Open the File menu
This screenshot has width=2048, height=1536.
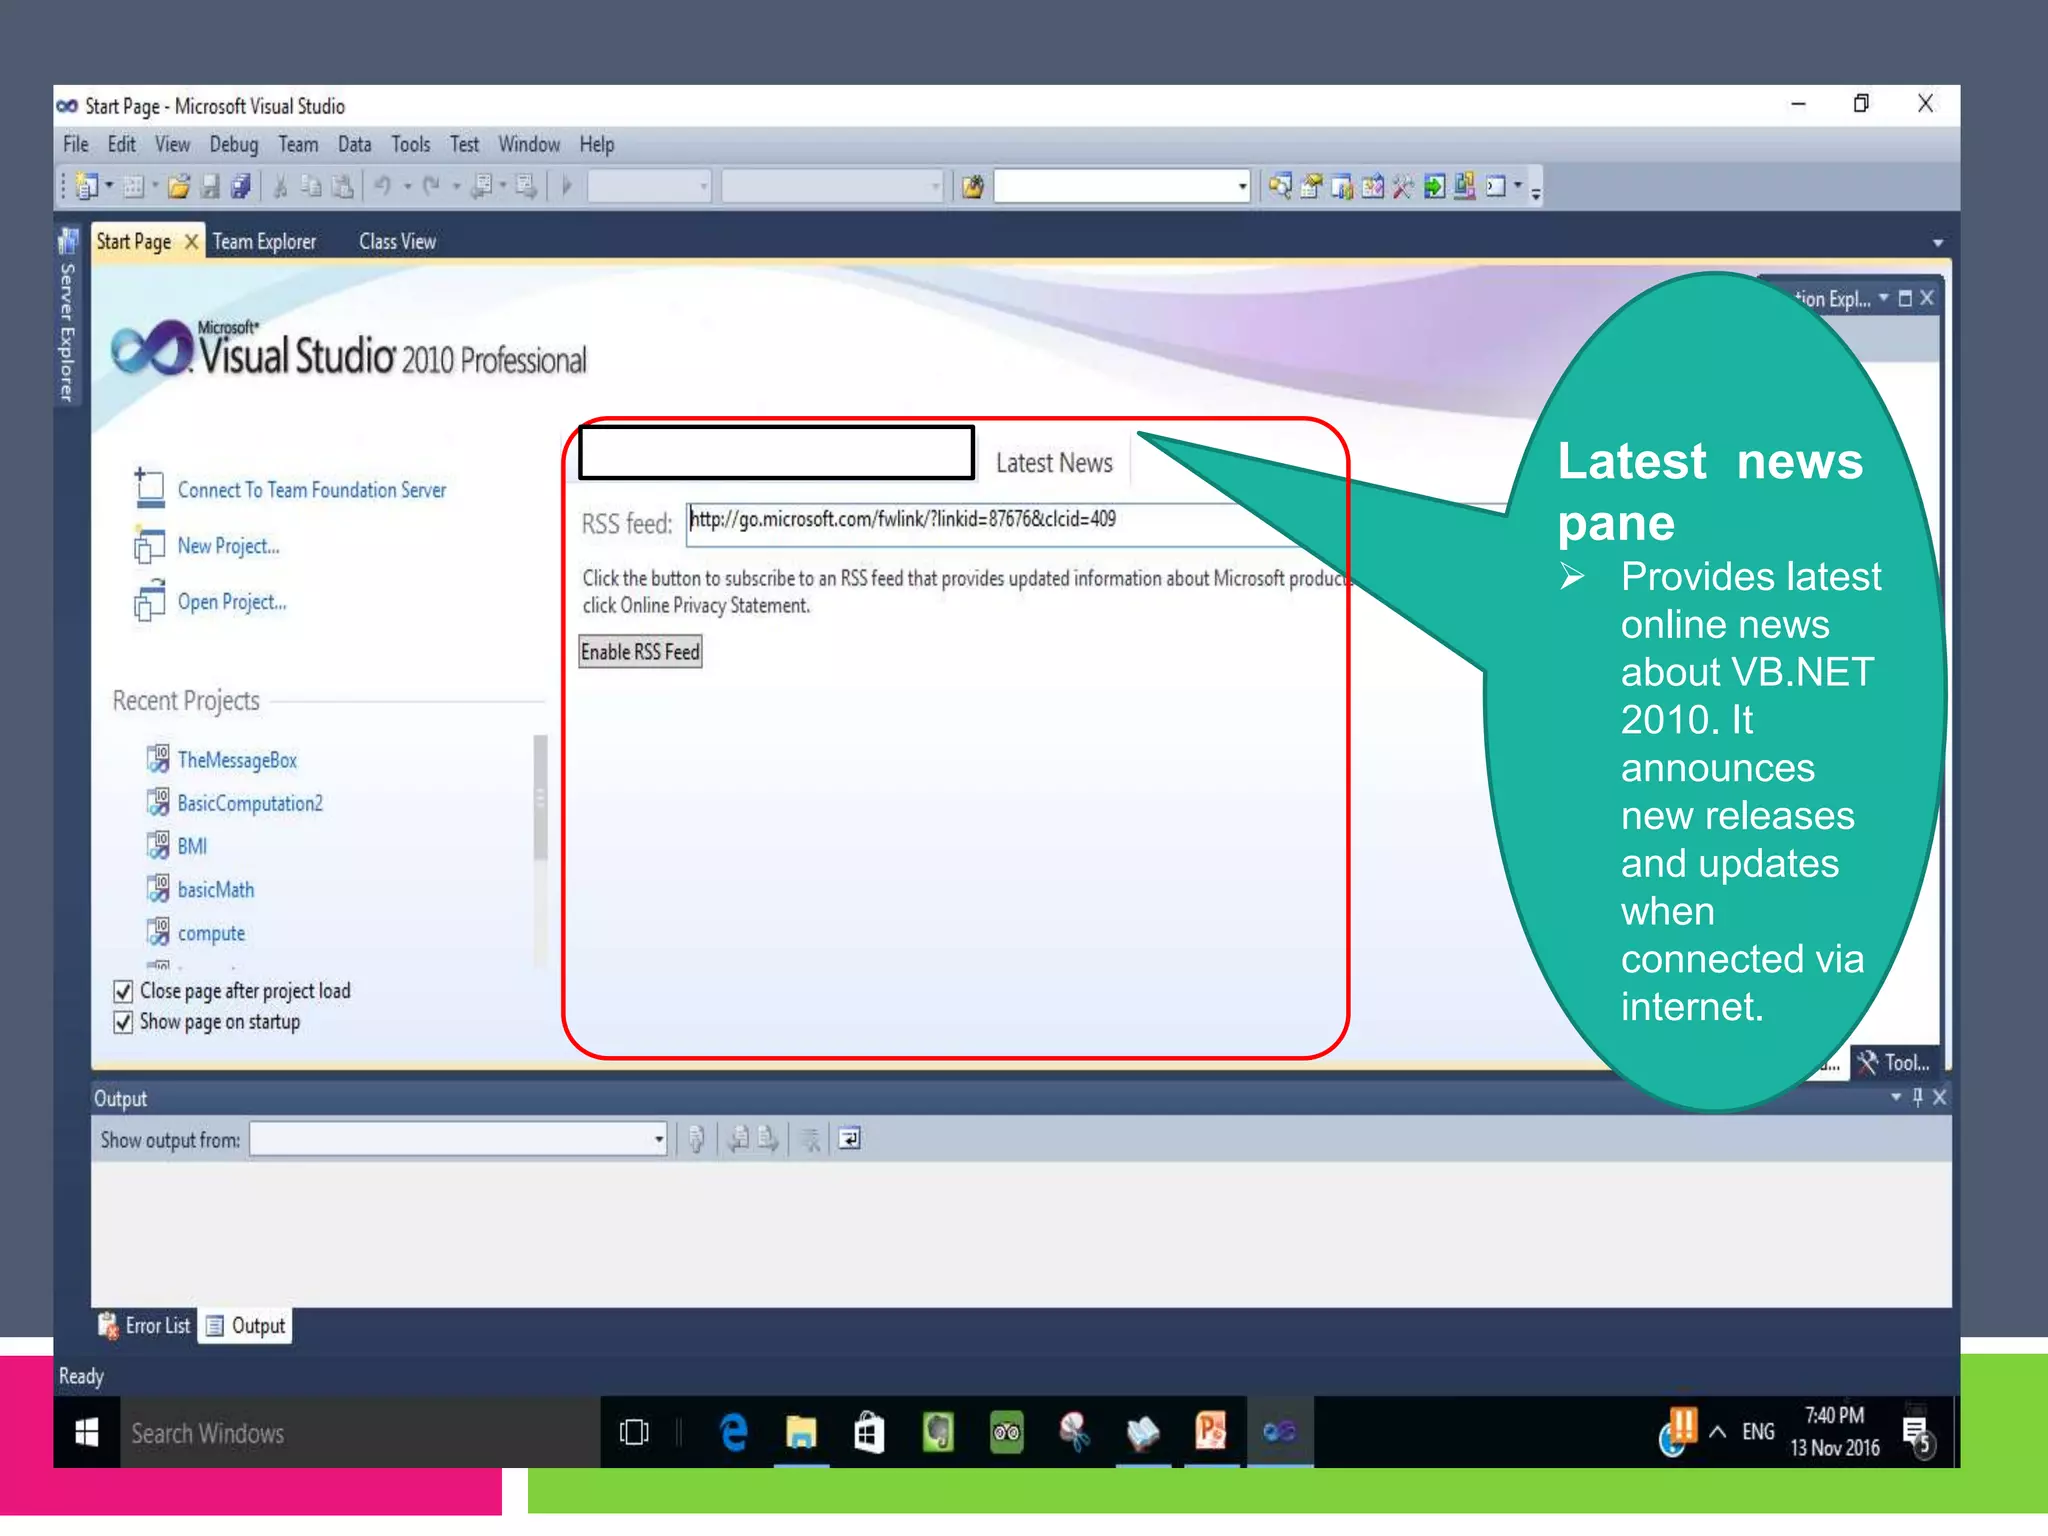click(x=76, y=144)
